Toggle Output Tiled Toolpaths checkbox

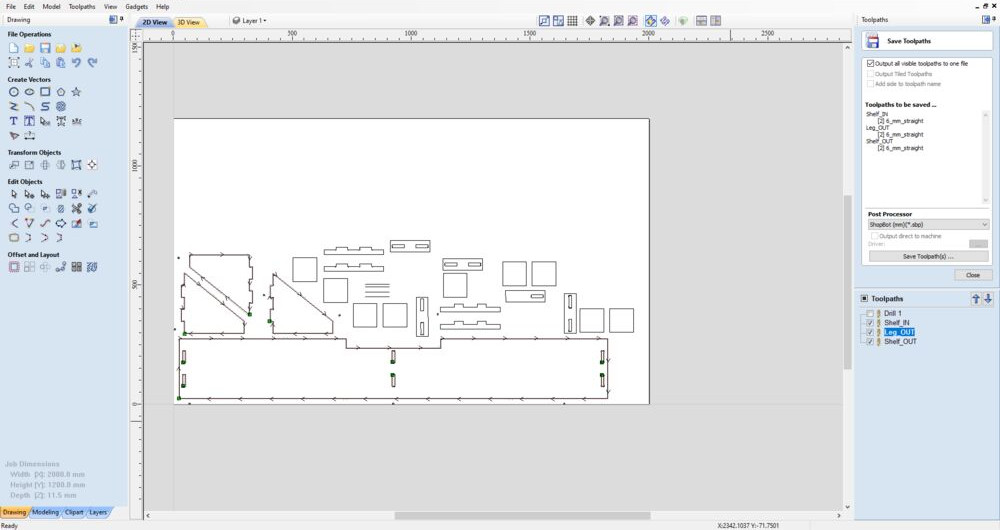coord(871,74)
